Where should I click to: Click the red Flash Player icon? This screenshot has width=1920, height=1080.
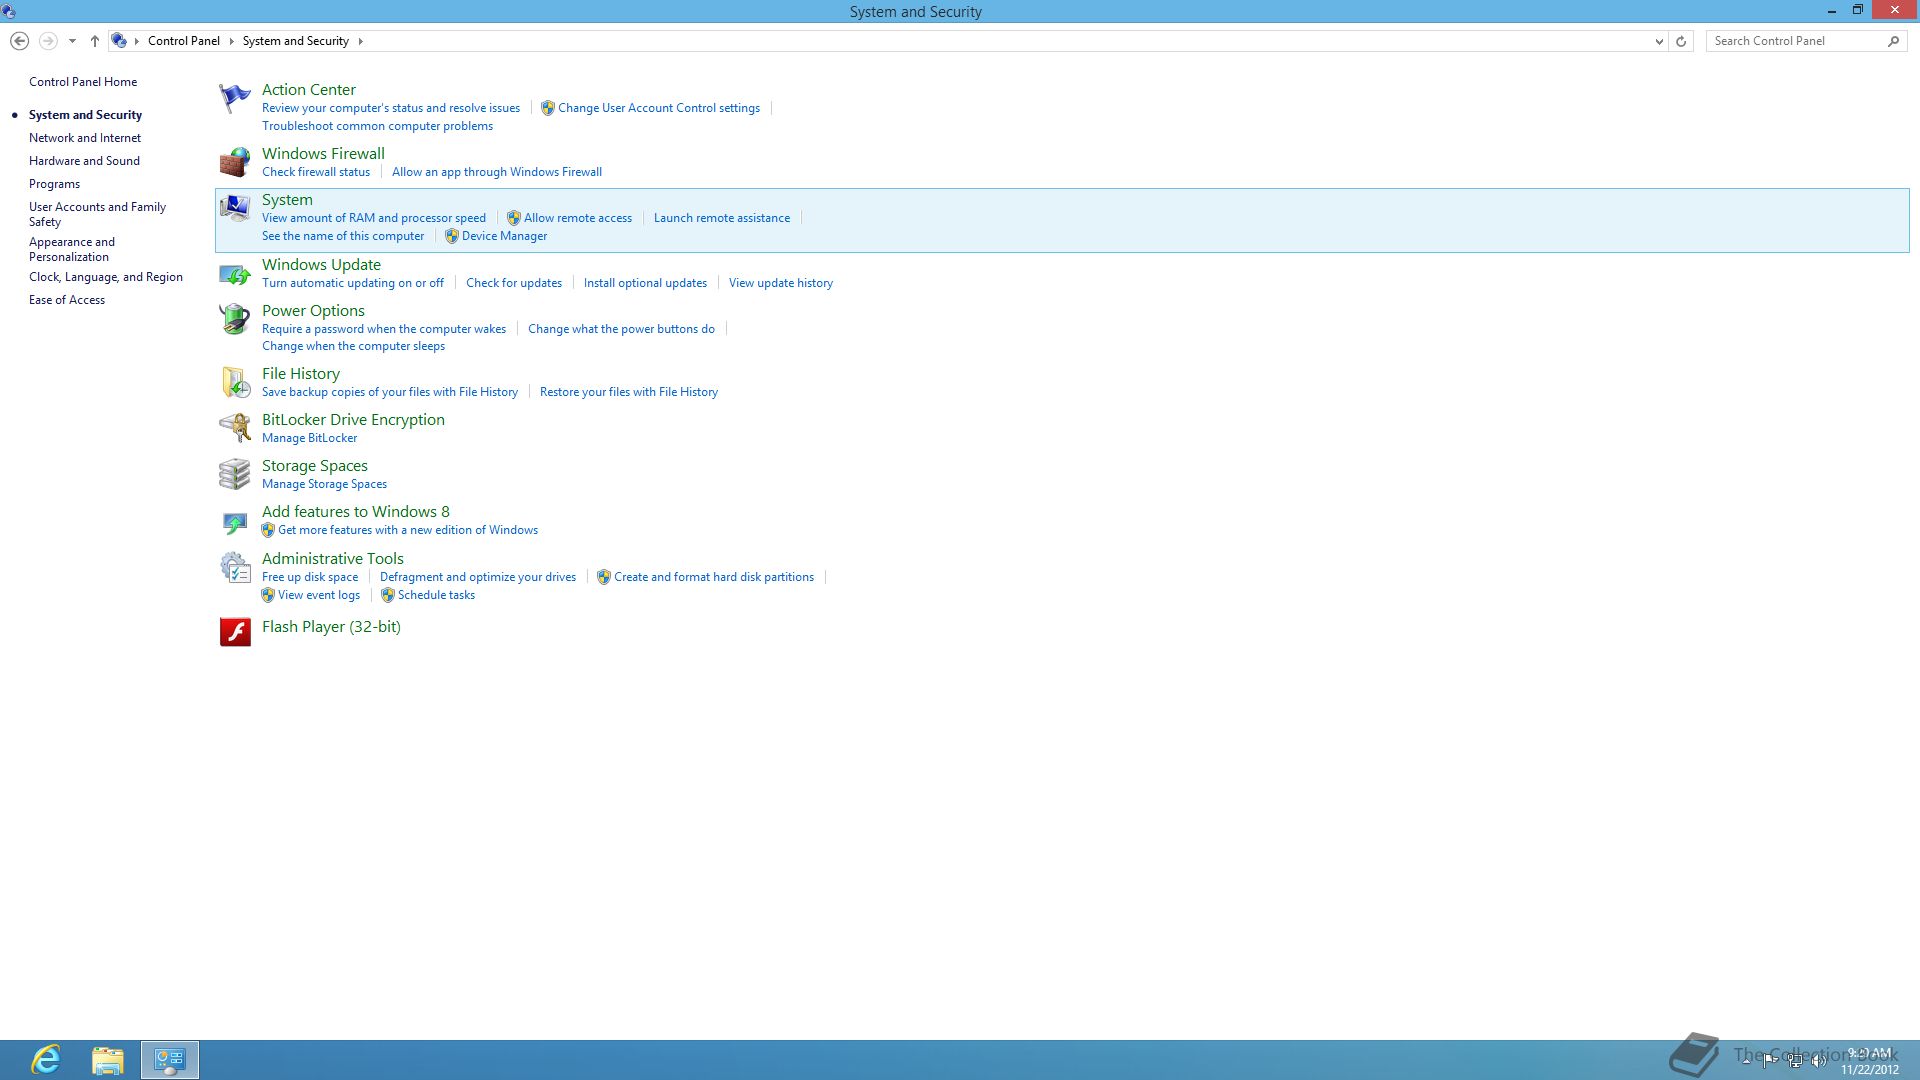coord(234,631)
